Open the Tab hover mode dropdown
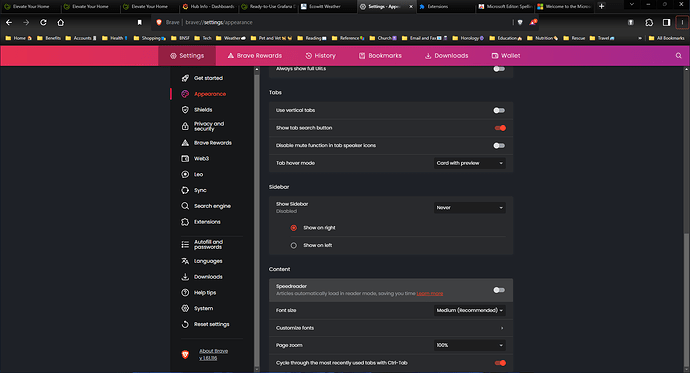 click(x=470, y=163)
